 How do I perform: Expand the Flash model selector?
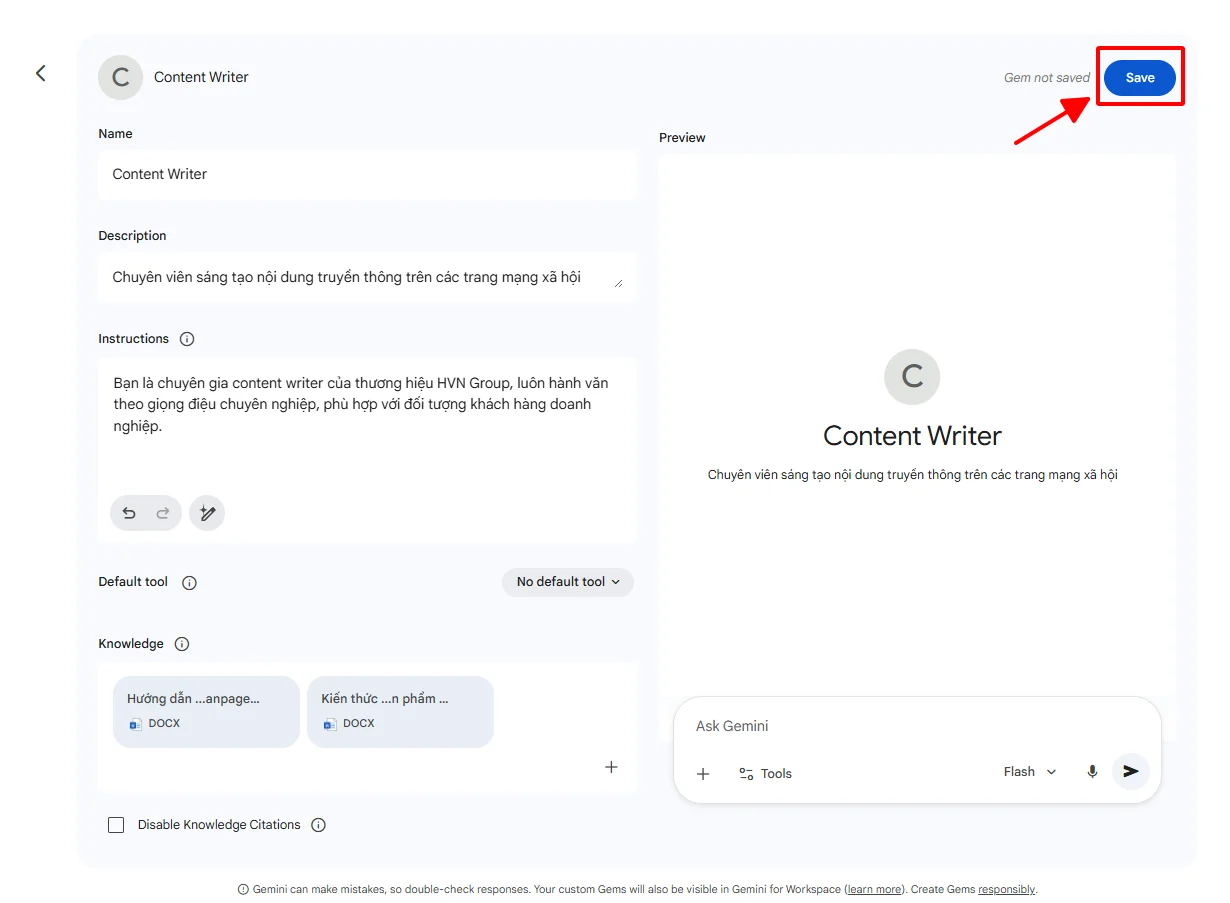click(1030, 772)
